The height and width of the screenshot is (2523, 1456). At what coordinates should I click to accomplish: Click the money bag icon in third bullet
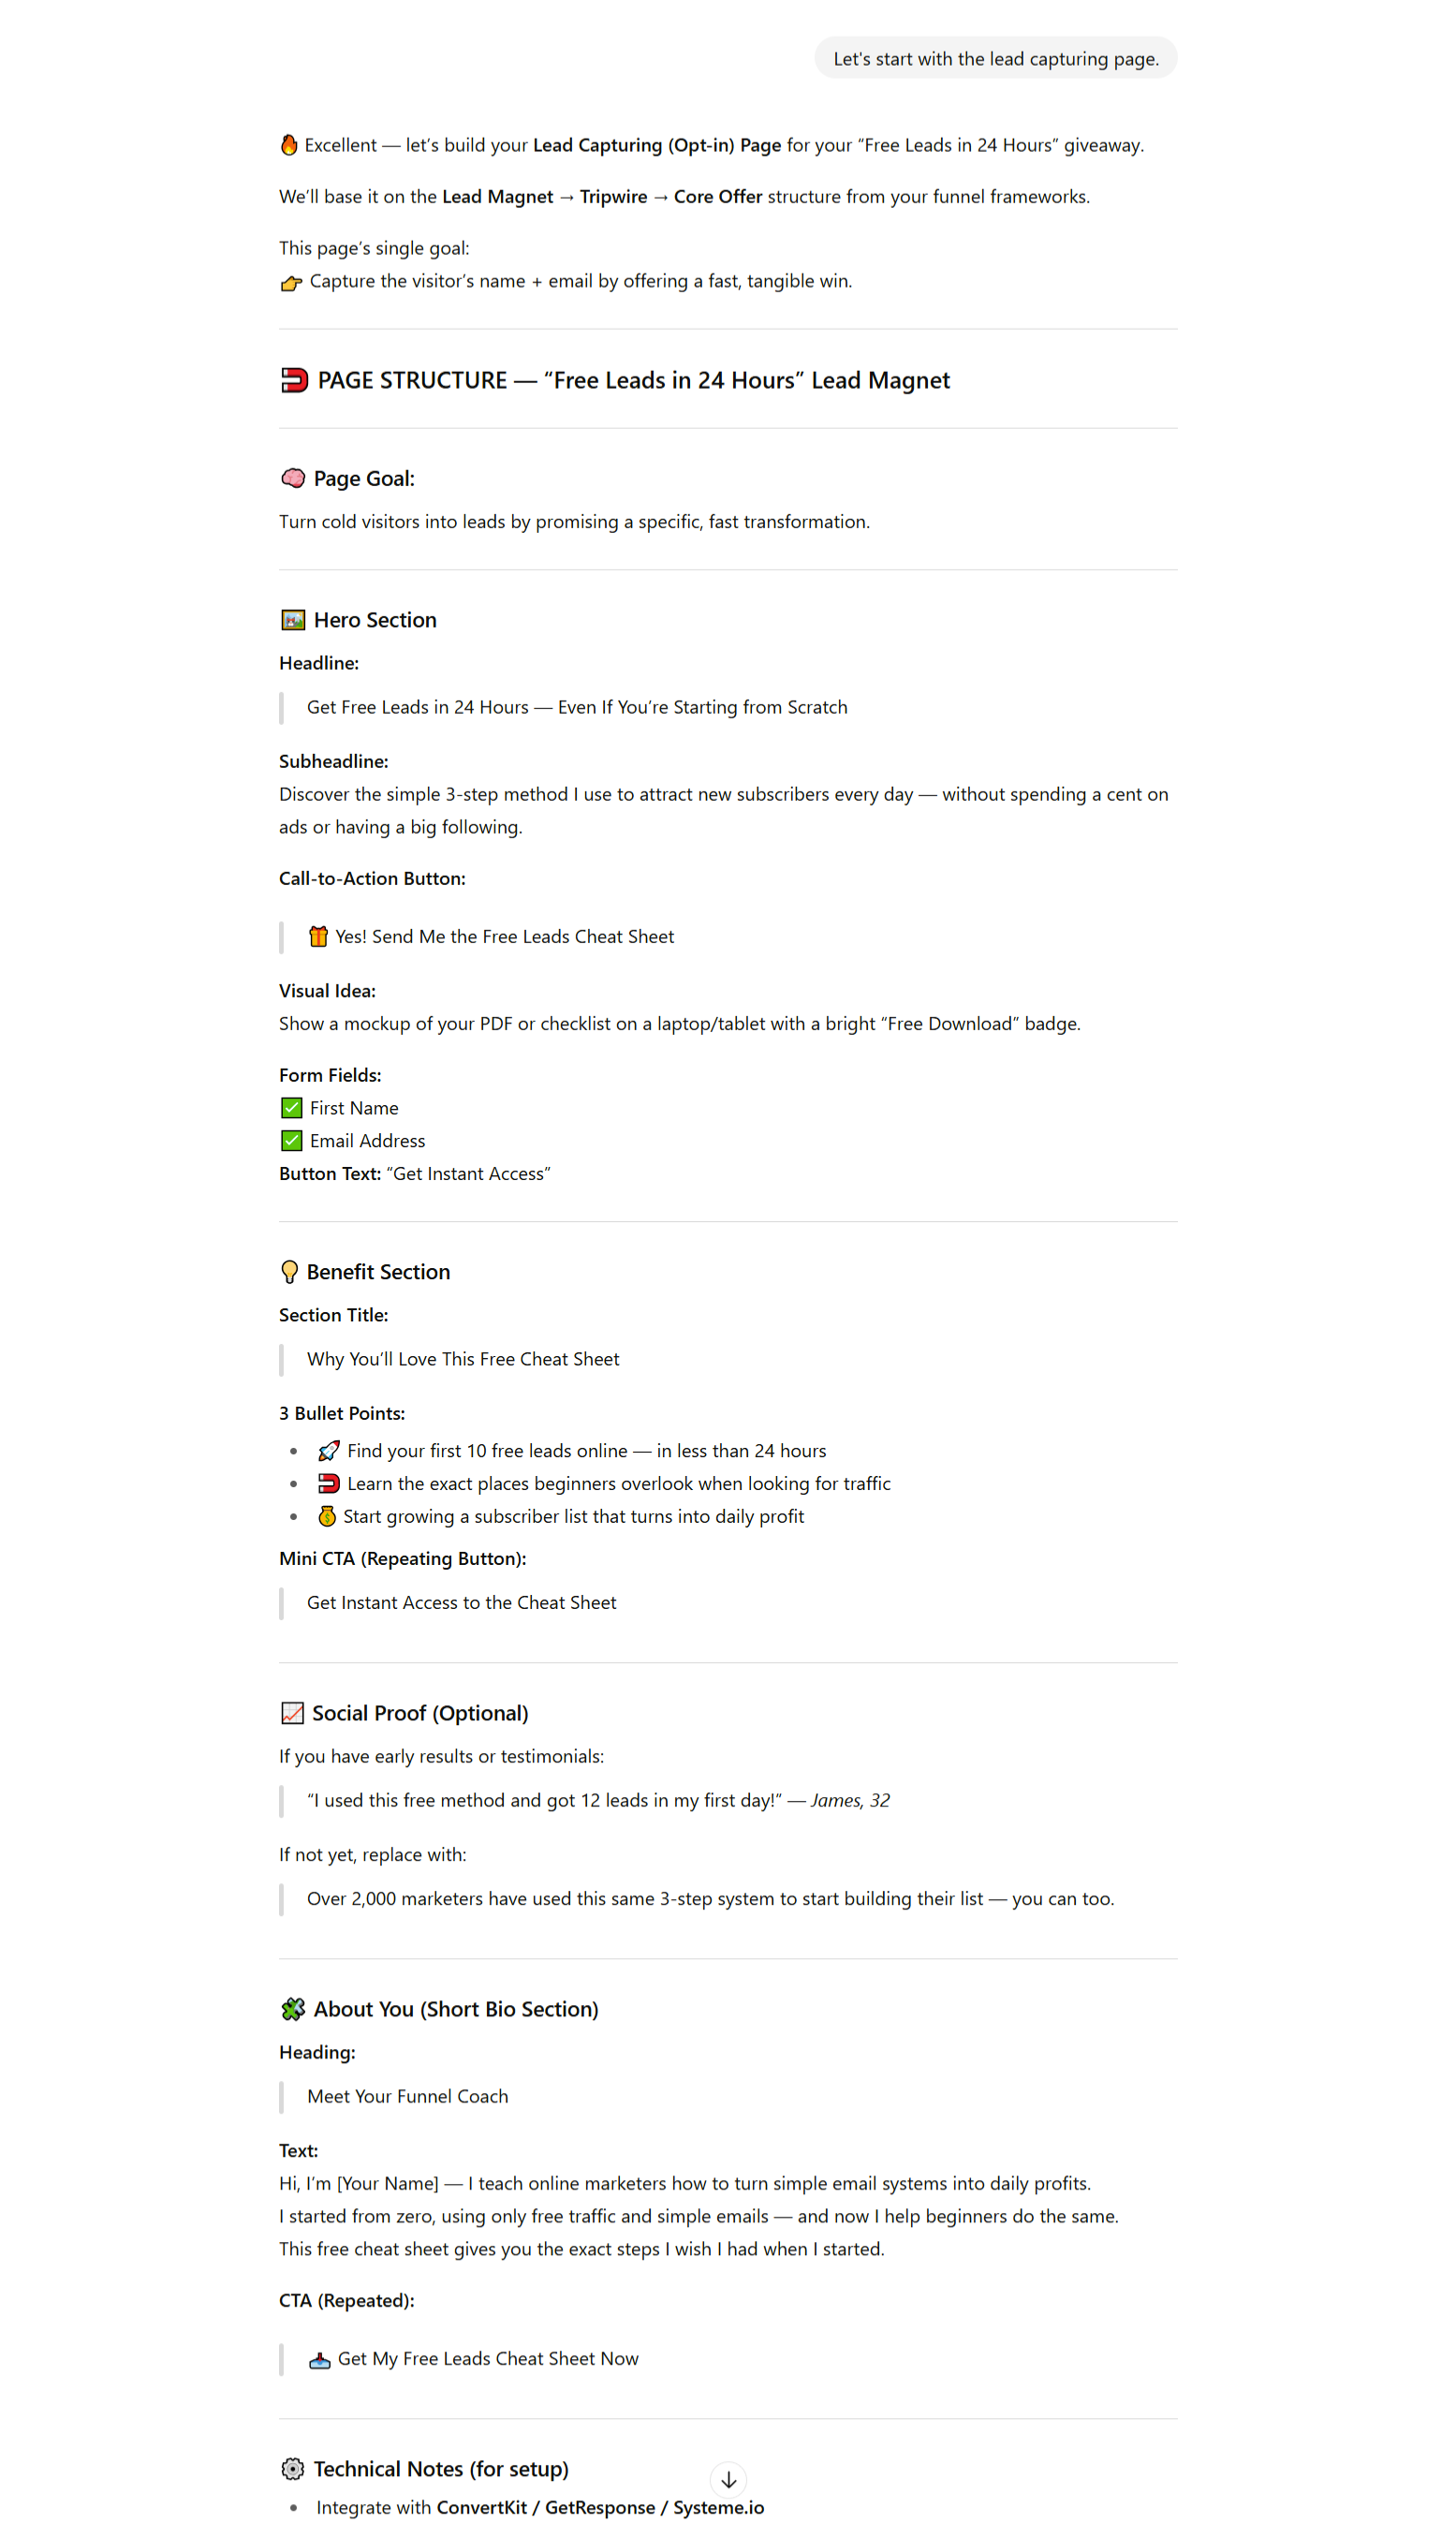click(327, 1516)
